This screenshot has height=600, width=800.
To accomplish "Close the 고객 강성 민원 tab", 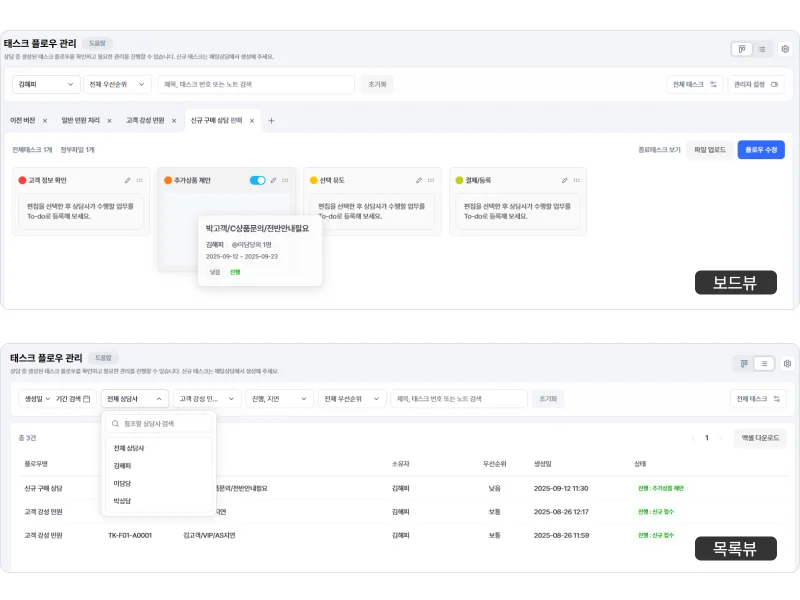I will click(x=174, y=121).
